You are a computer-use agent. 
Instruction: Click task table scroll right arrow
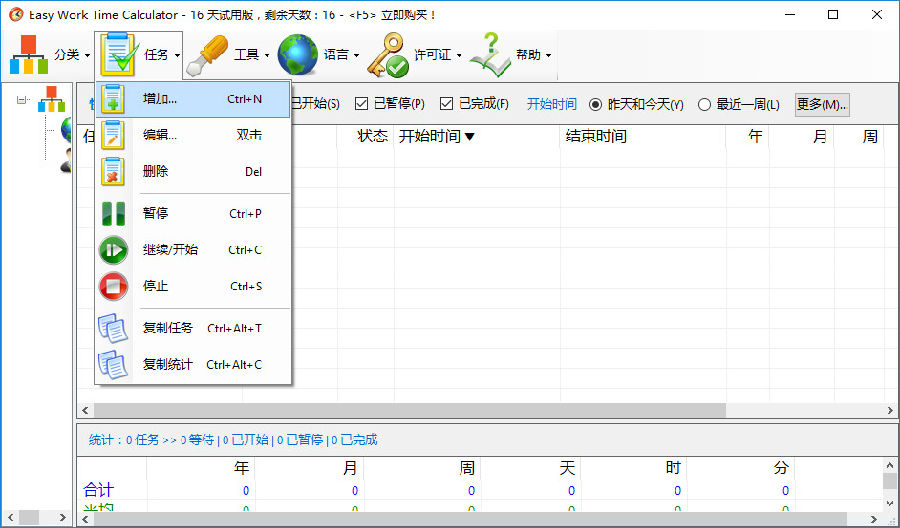point(890,410)
